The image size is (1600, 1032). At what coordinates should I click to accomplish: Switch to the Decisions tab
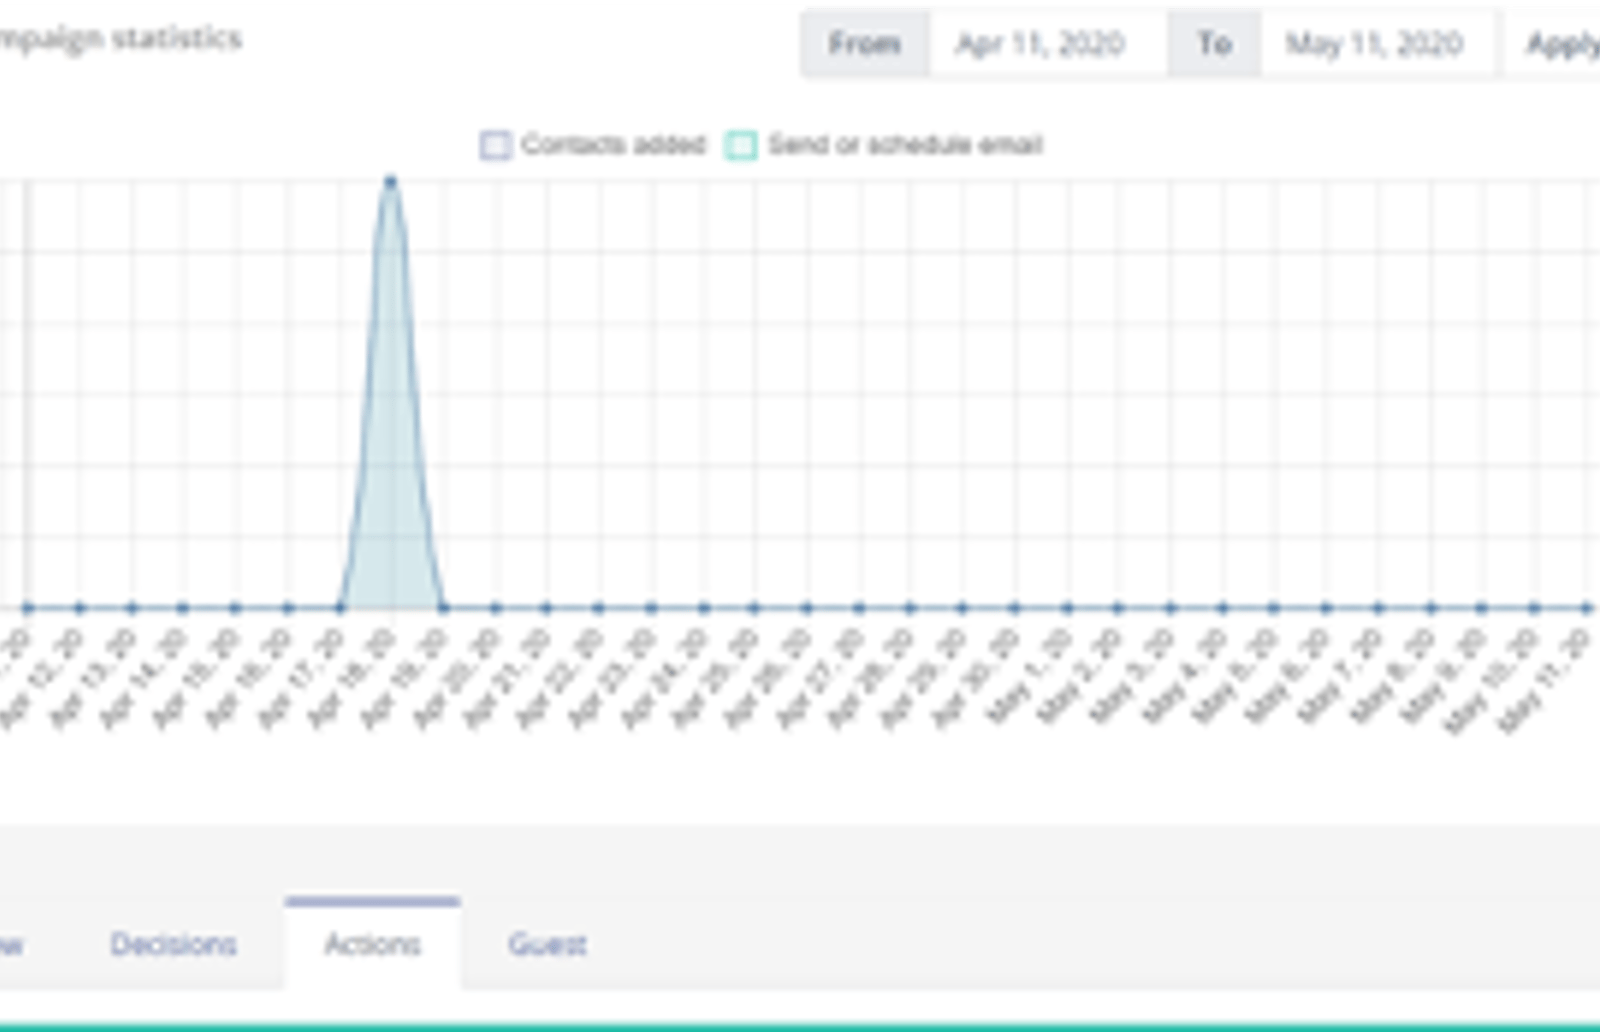click(173, 944)
